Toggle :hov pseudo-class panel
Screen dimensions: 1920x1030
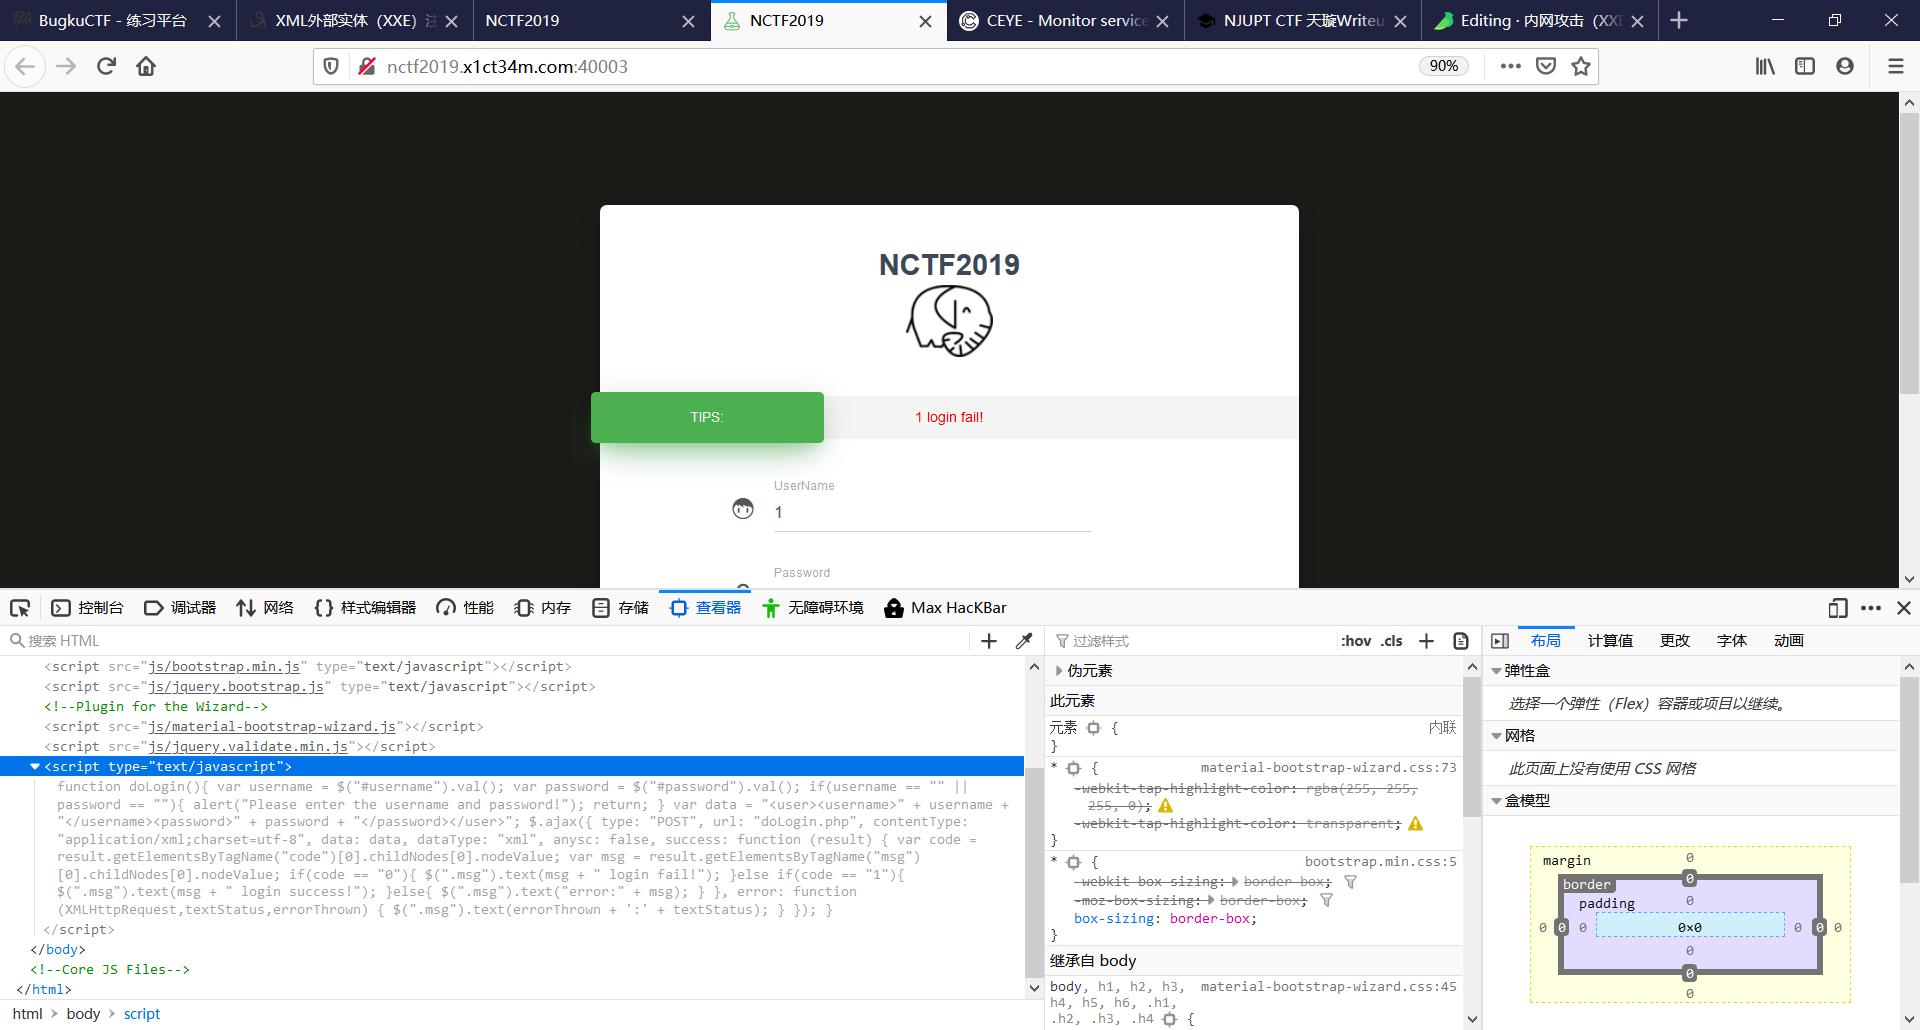(1356, 641)
